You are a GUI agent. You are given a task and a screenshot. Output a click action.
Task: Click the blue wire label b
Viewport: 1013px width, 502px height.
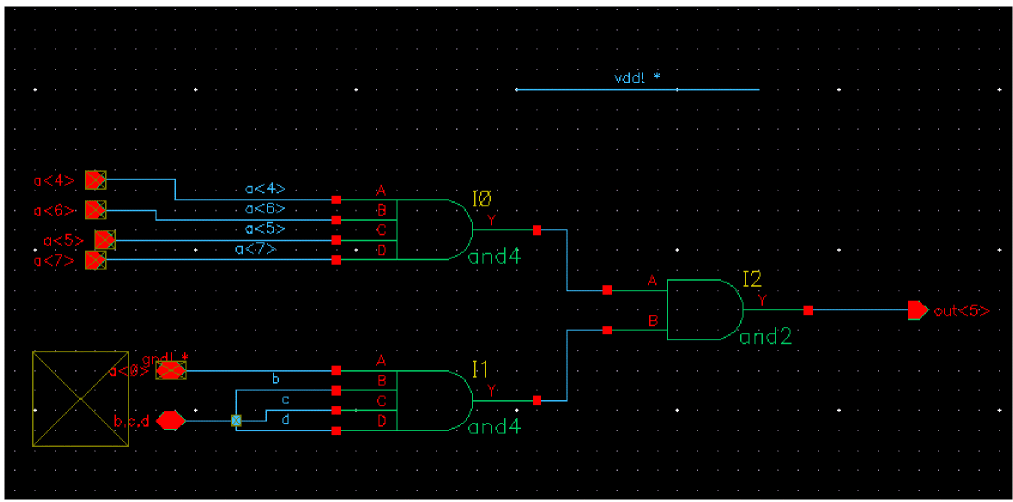277,379
